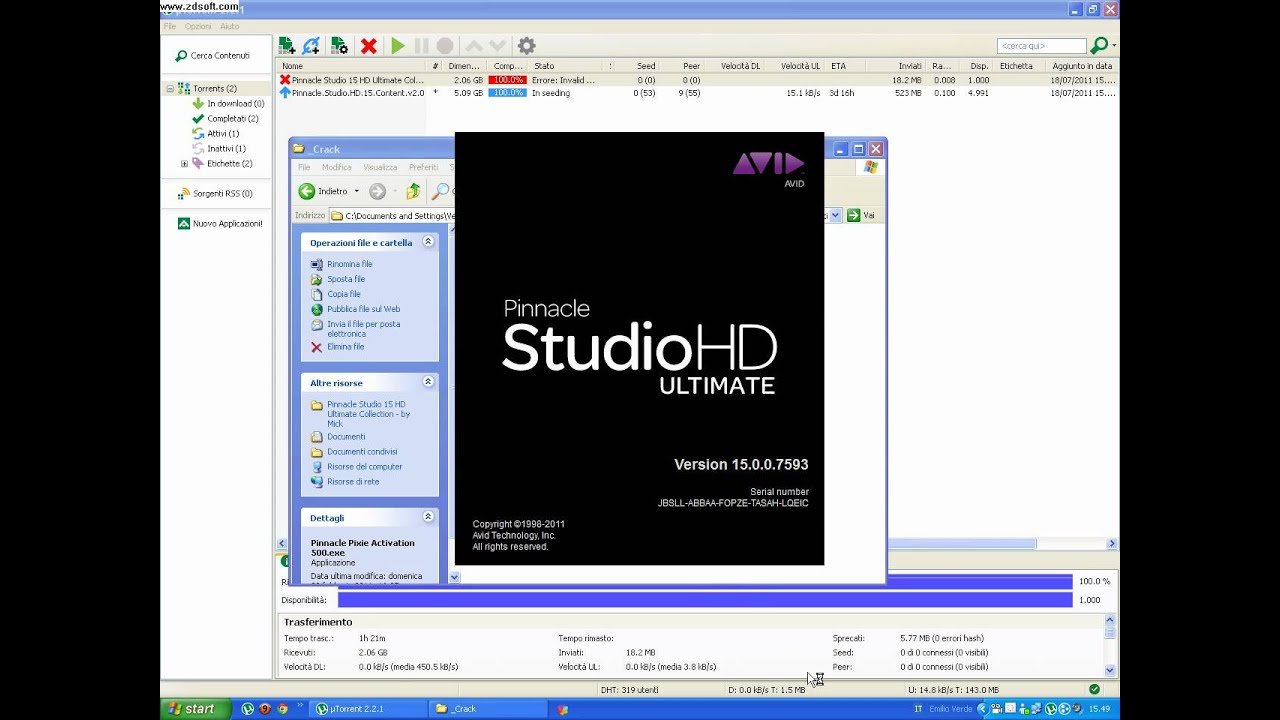Click the Move Down Queue arrow

click(x=498, y=46)
